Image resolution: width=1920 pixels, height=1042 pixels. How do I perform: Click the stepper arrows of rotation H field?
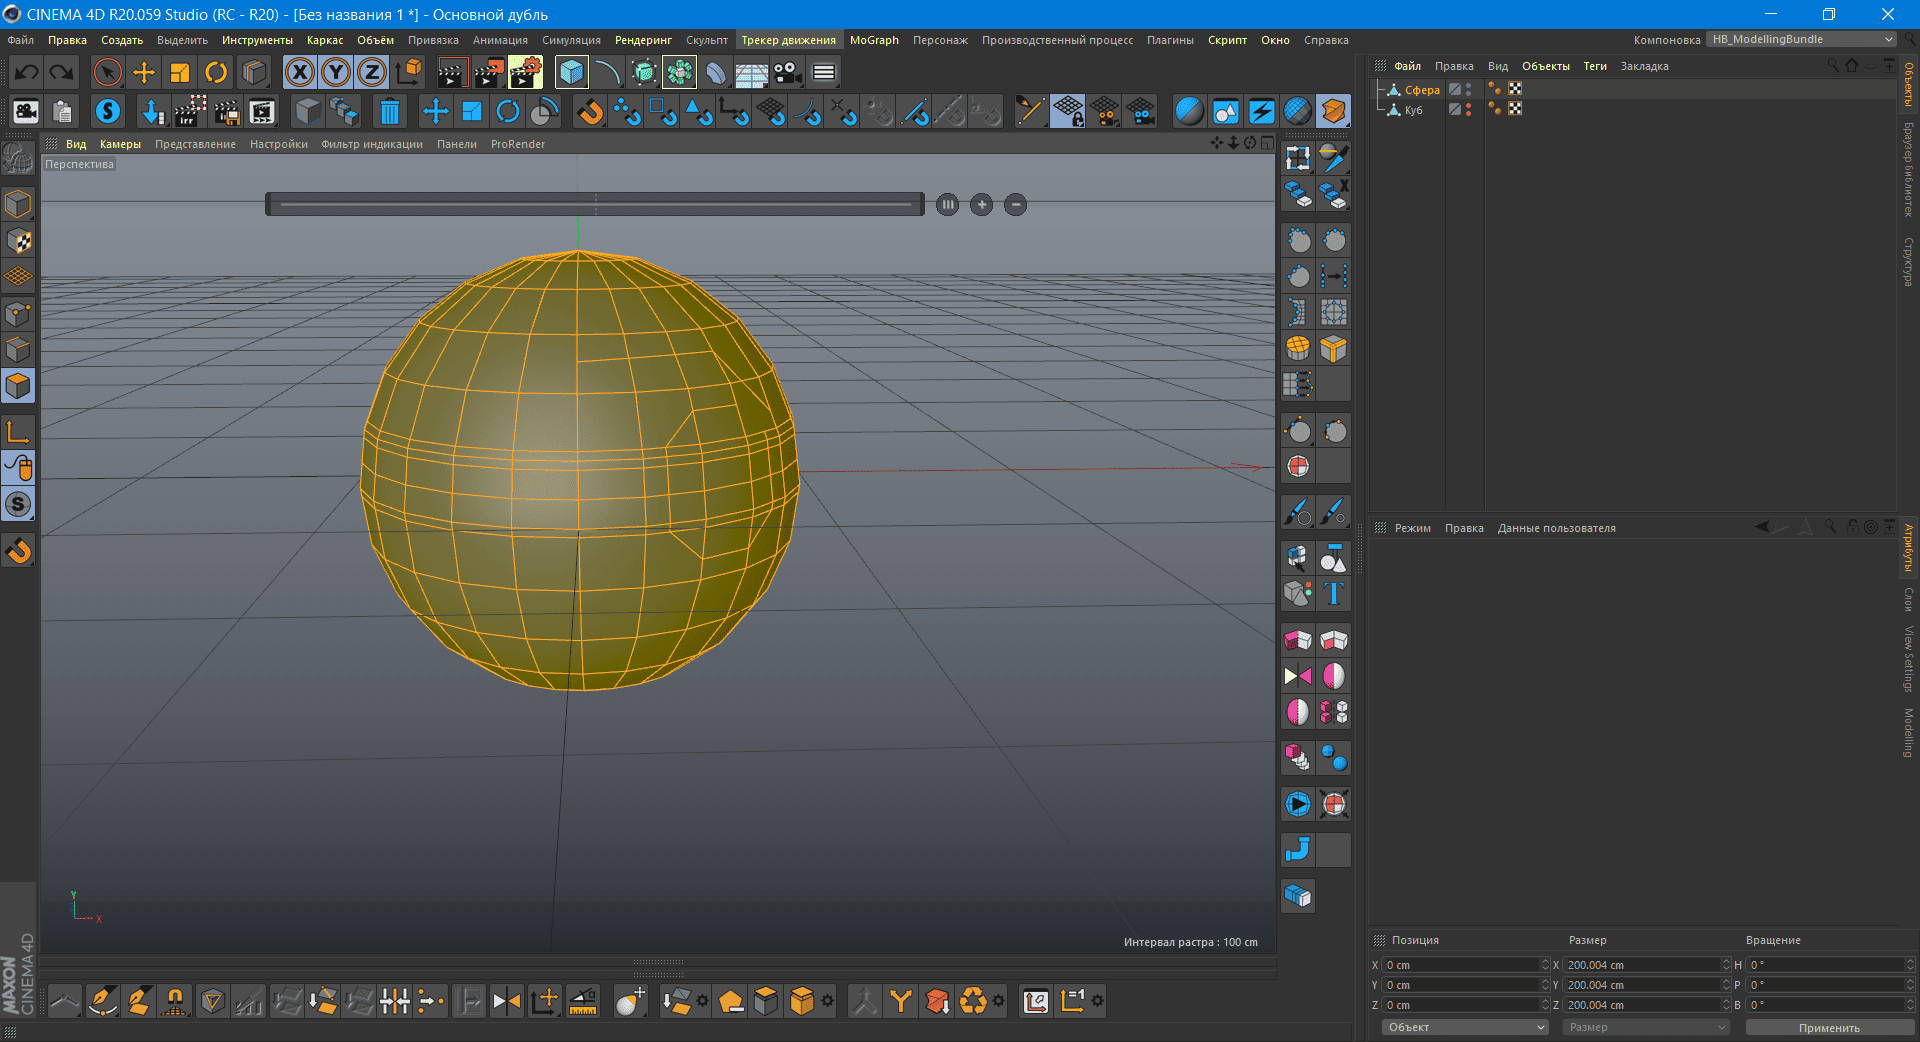(x=1910, y=965)
